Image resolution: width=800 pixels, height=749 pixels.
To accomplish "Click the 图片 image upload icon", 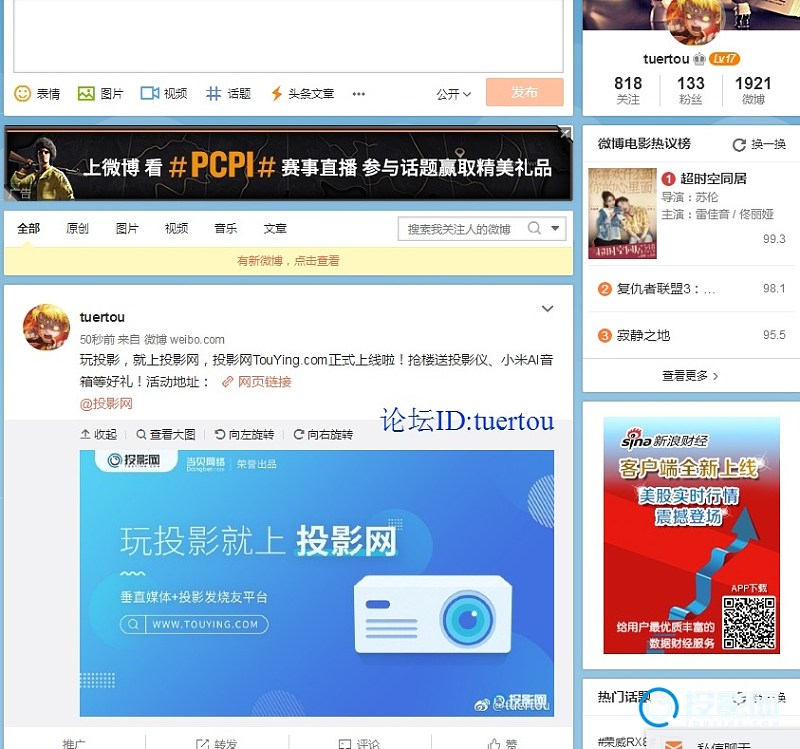I will (x=86, y=93).
